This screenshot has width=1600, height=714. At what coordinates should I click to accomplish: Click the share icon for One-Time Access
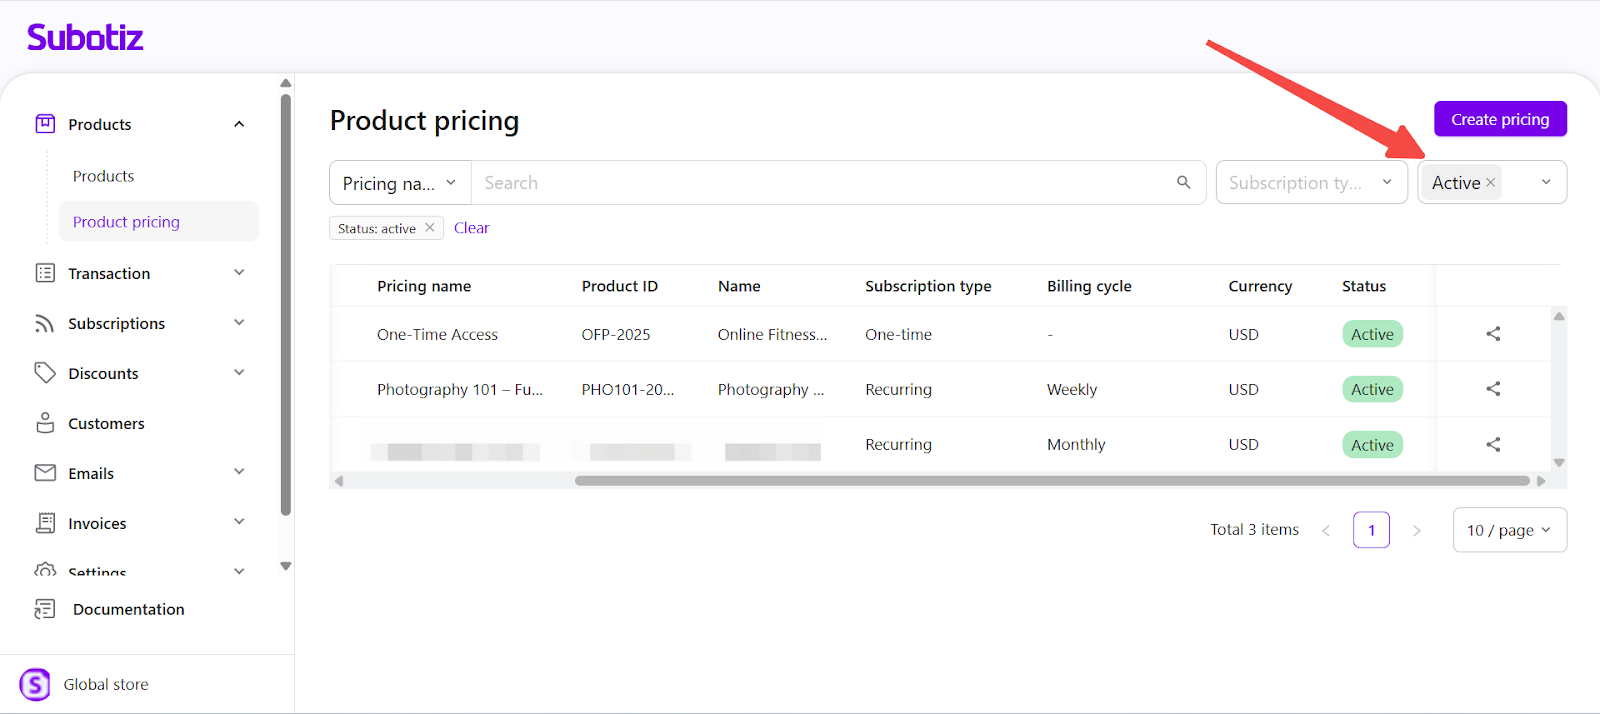(1493, 334)
